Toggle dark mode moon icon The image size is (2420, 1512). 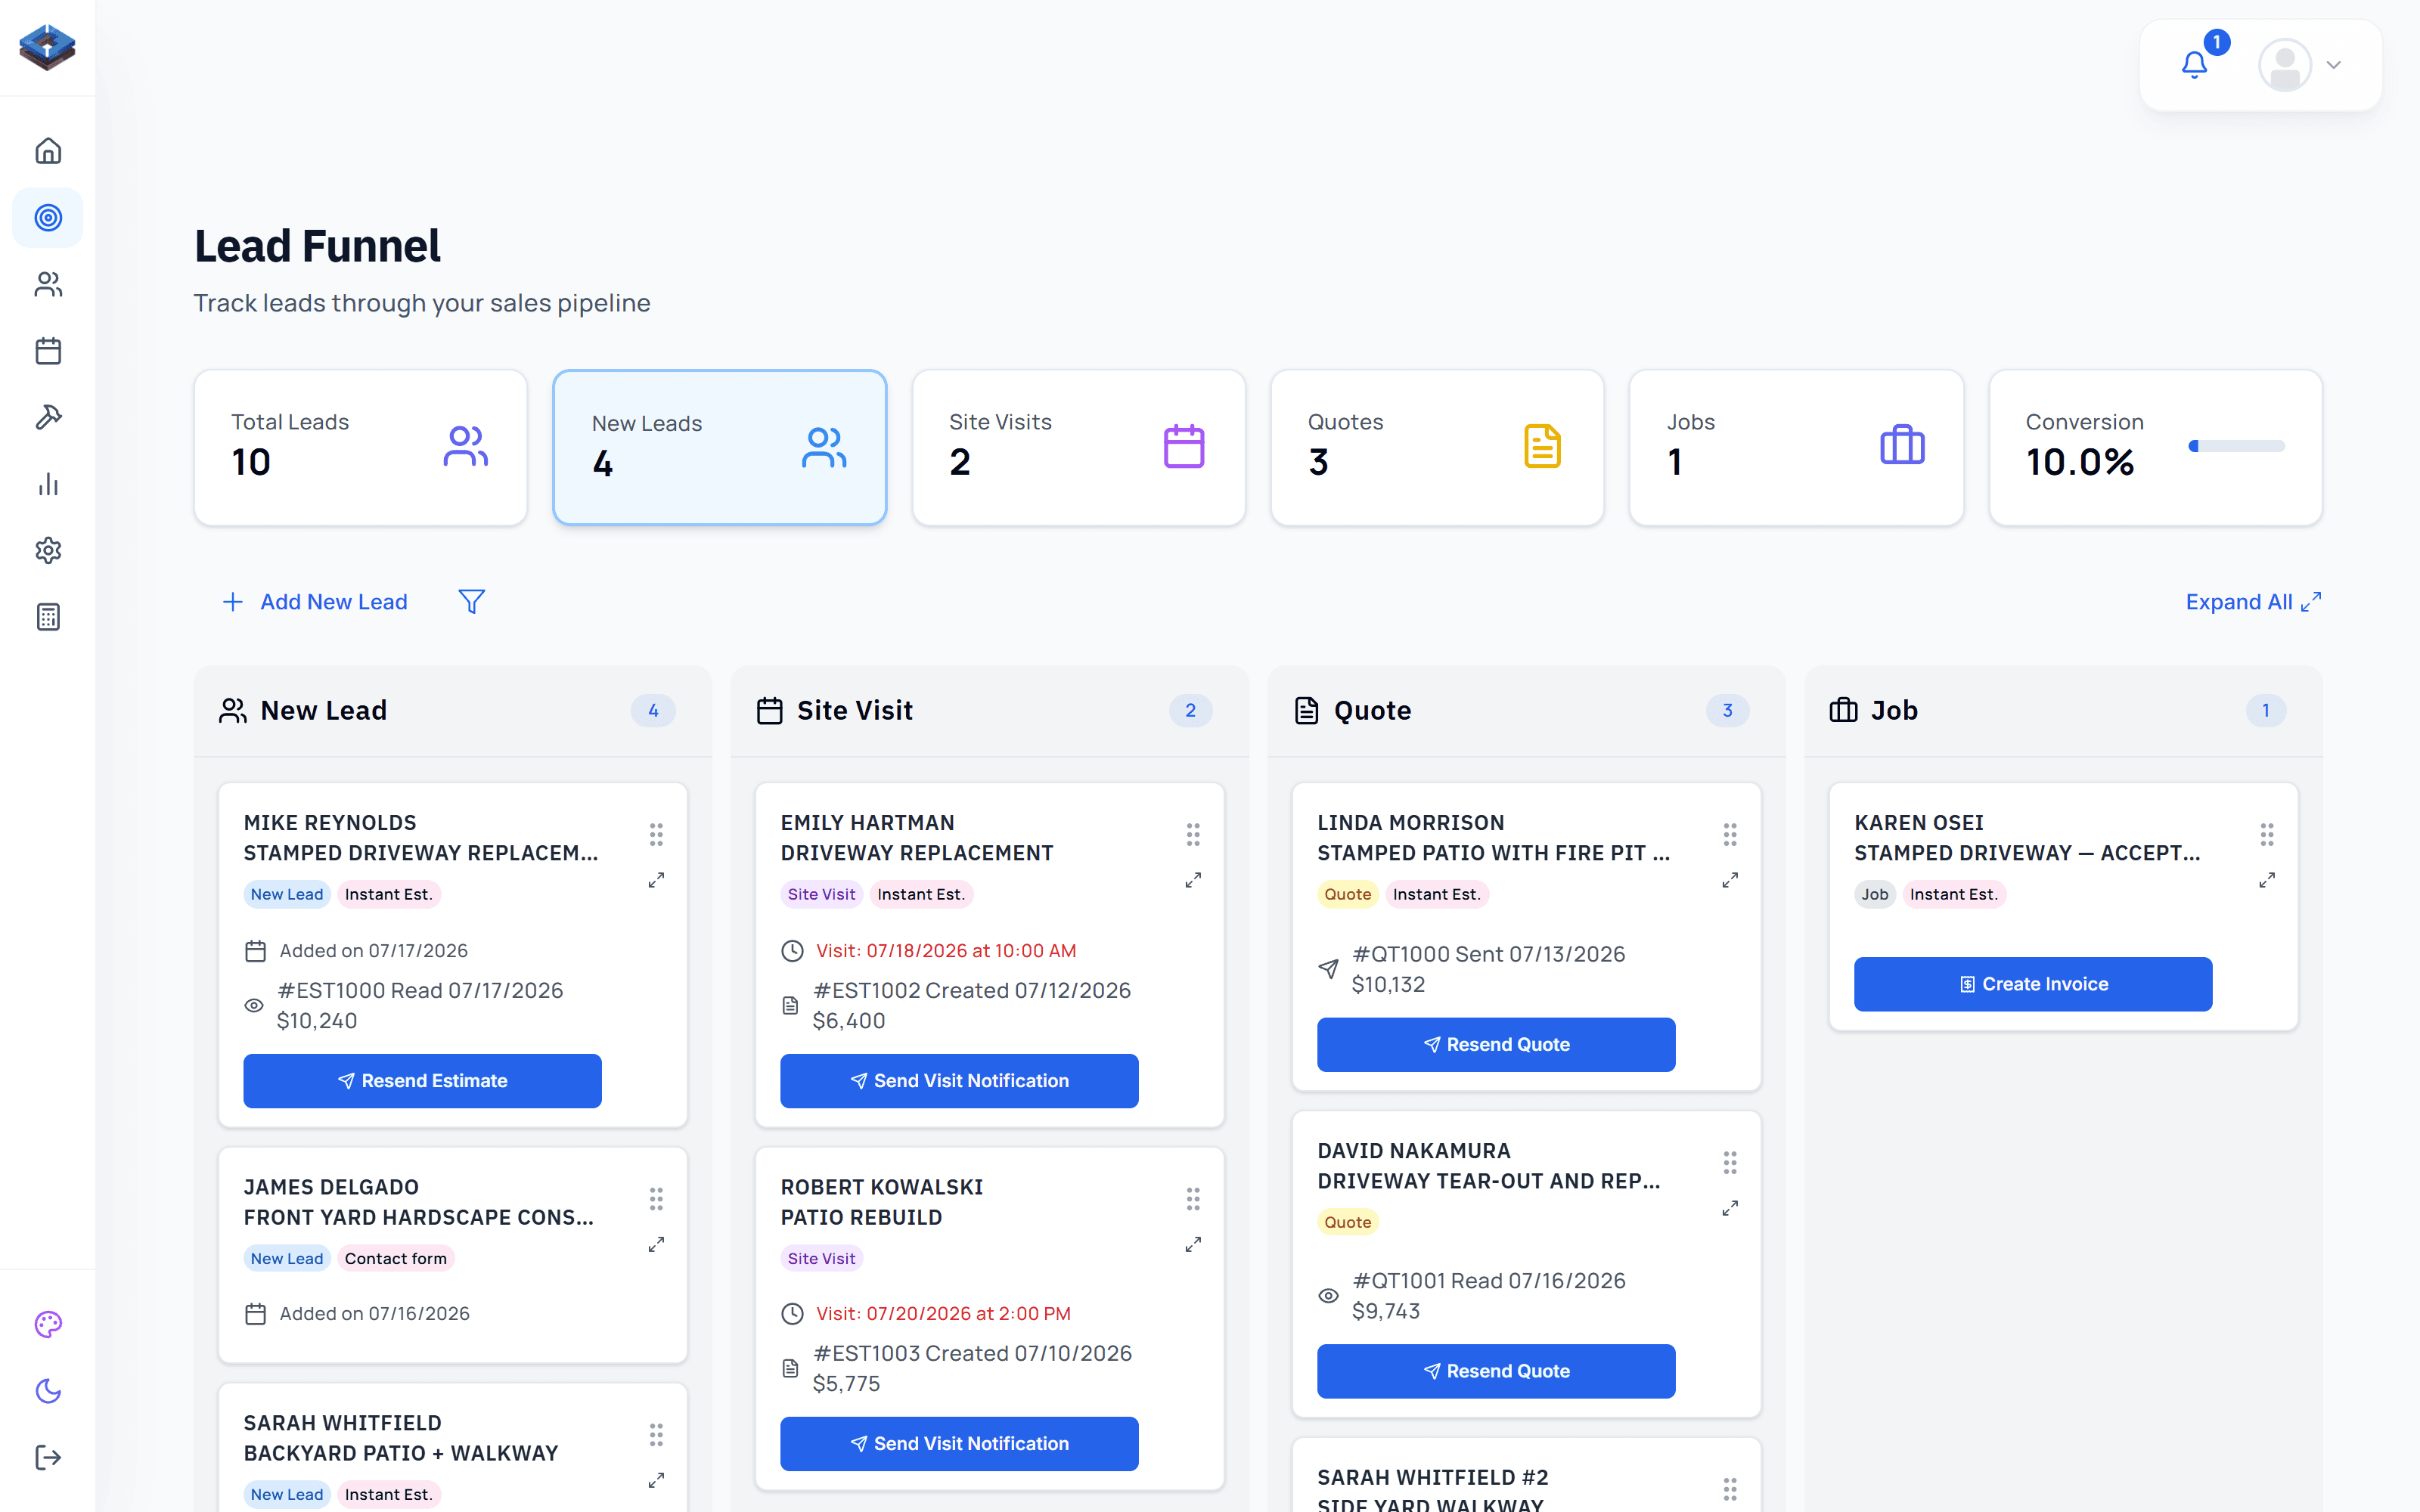coord(48,1391)
